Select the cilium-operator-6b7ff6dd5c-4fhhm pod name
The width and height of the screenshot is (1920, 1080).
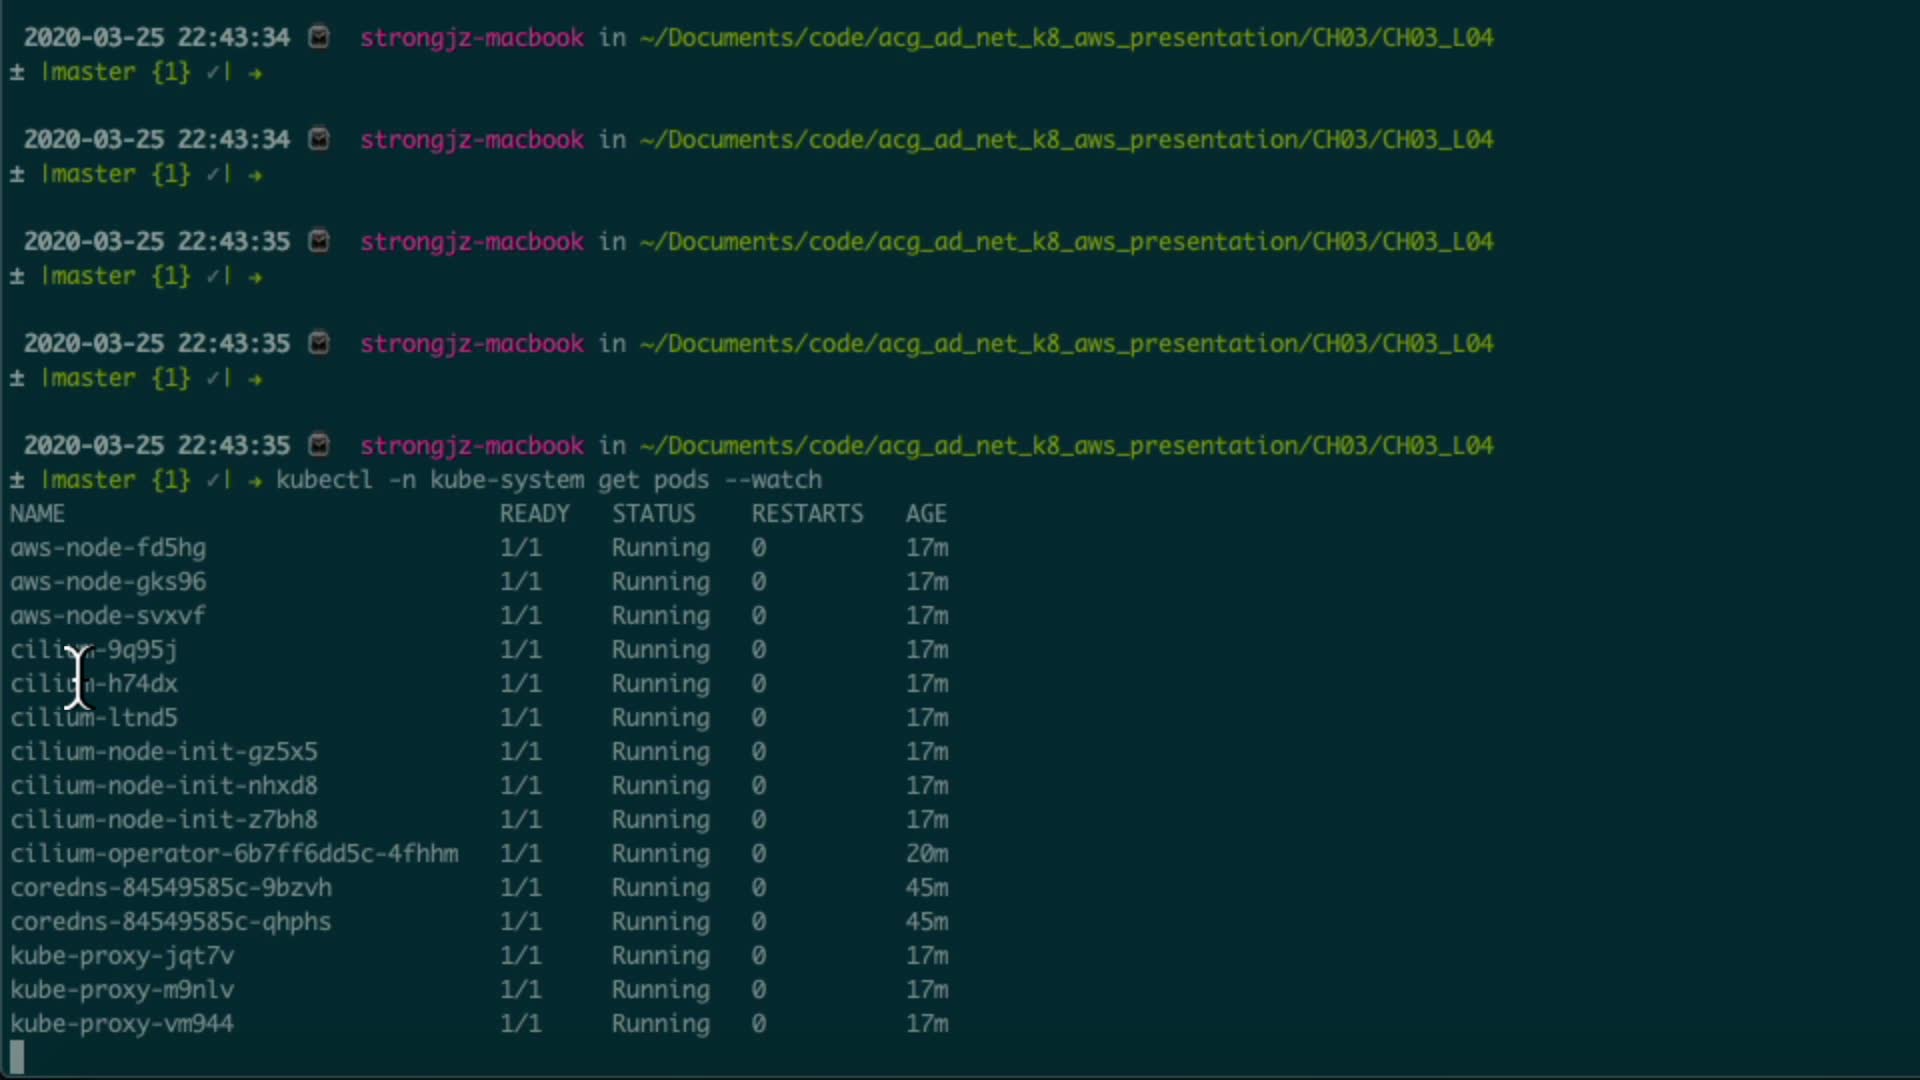coord(234,854)
